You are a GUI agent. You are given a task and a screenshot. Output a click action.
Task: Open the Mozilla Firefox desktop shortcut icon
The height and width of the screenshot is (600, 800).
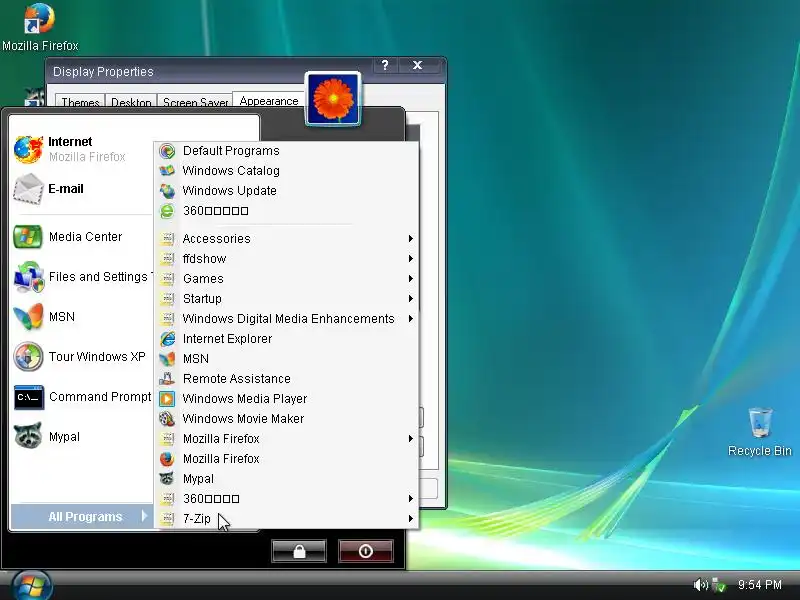39,18
